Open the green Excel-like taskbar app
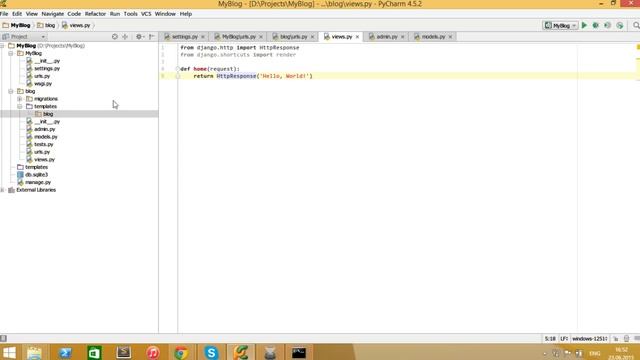Screen dimensions: 640x360 pyautogui.click(x=94, y=353)
